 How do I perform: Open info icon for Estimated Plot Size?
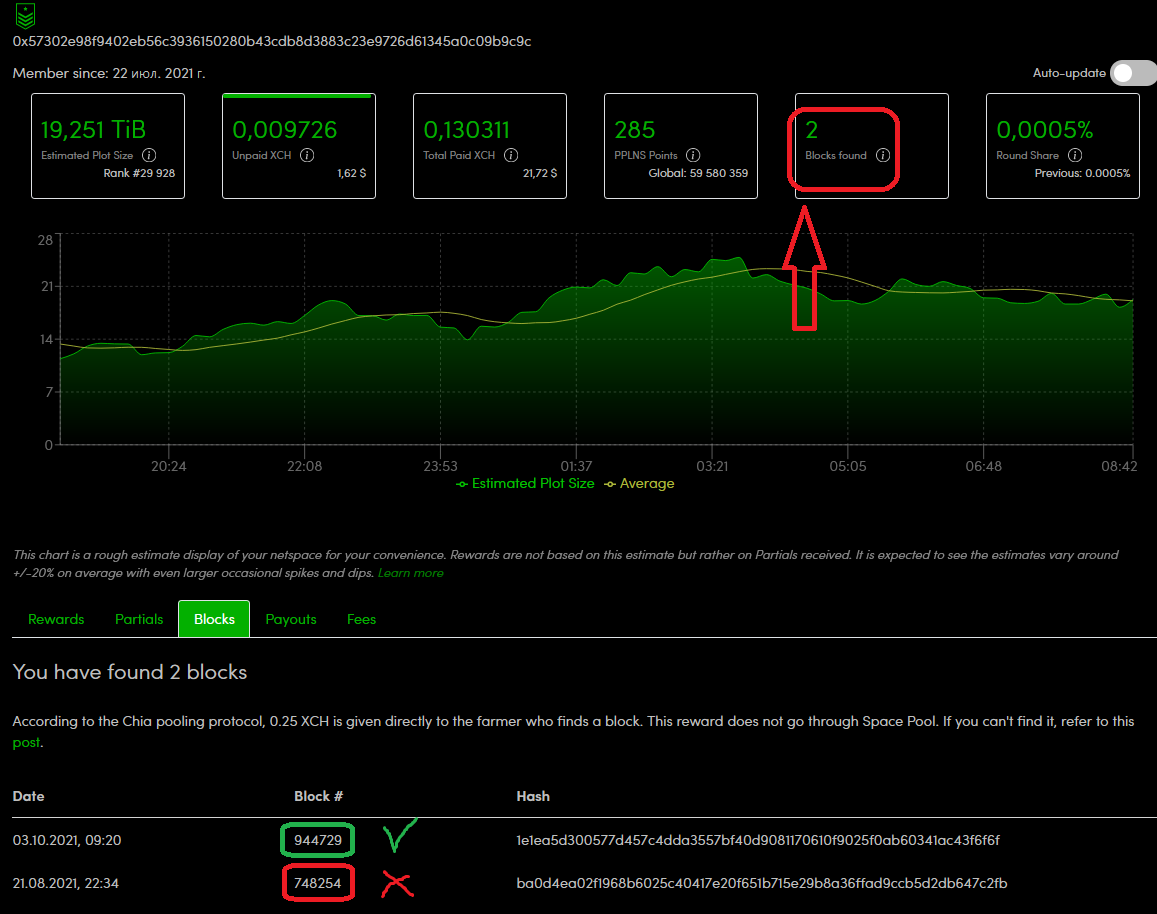pos(149,155)
